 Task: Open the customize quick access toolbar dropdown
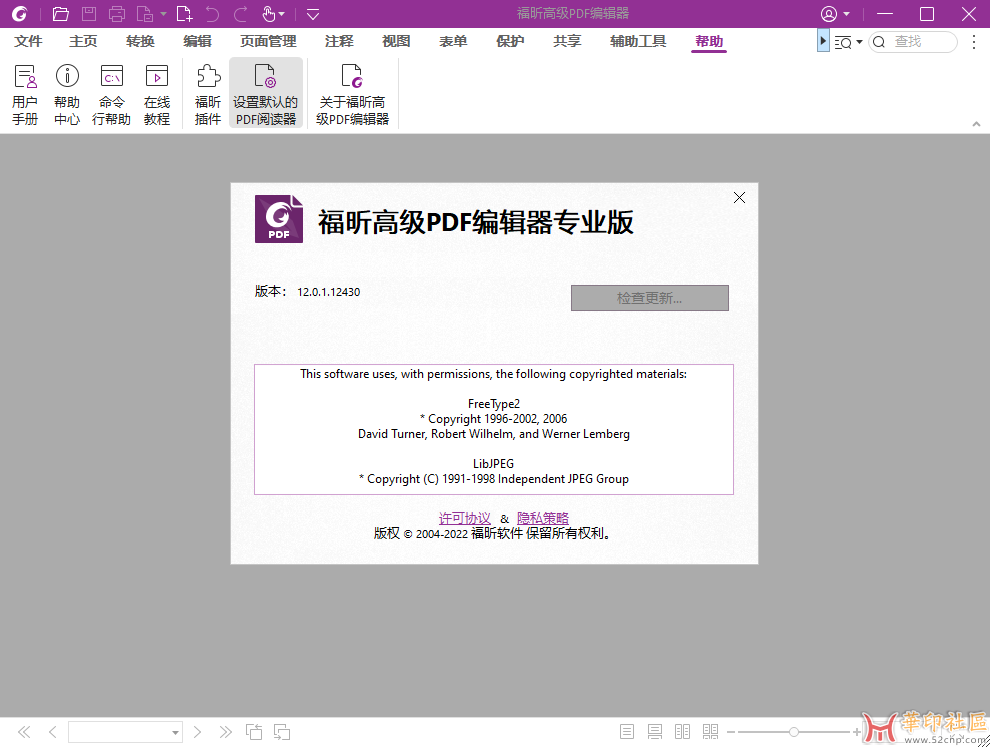click(313, 14)
